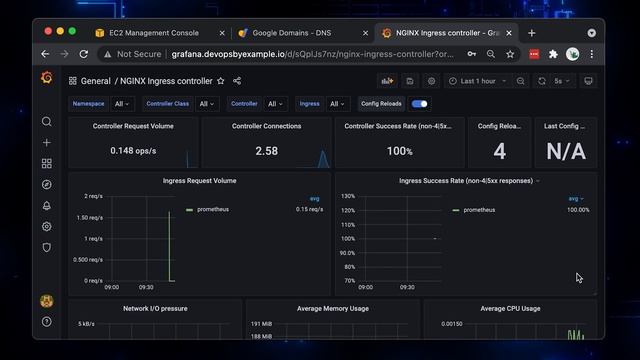This screenshot has width=640, height=360.
Task: Open the Configuration gear in sidebar
Action: [47, 227]
